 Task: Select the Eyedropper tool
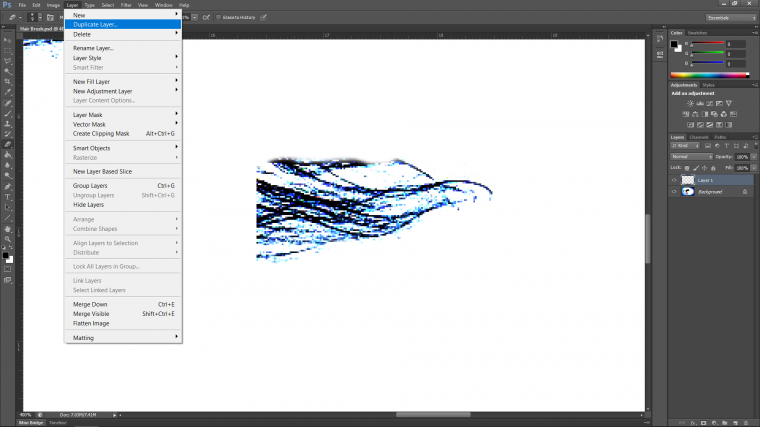point(8,92)
